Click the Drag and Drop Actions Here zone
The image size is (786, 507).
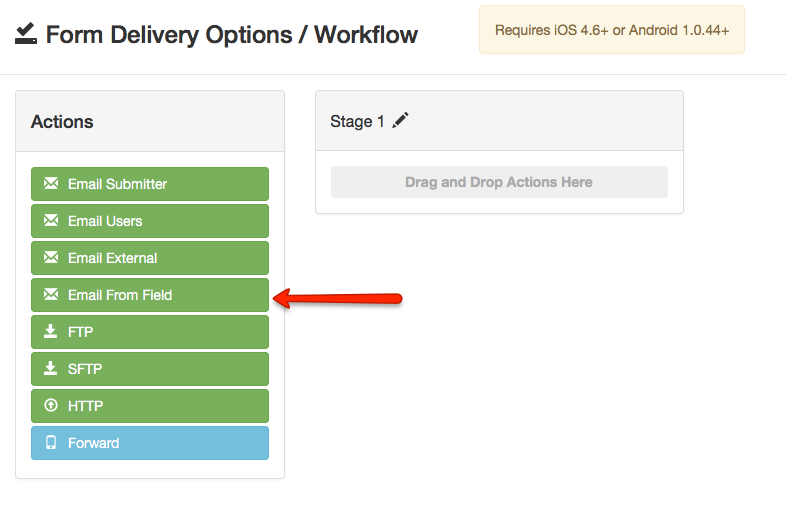(x=499, y=182)
